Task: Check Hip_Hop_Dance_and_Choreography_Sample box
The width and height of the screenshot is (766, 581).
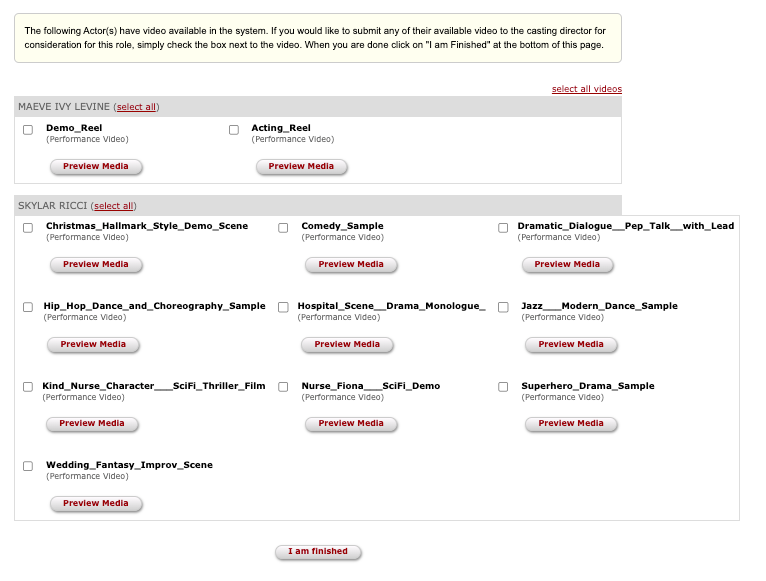Action: click(x=28, y=307)
